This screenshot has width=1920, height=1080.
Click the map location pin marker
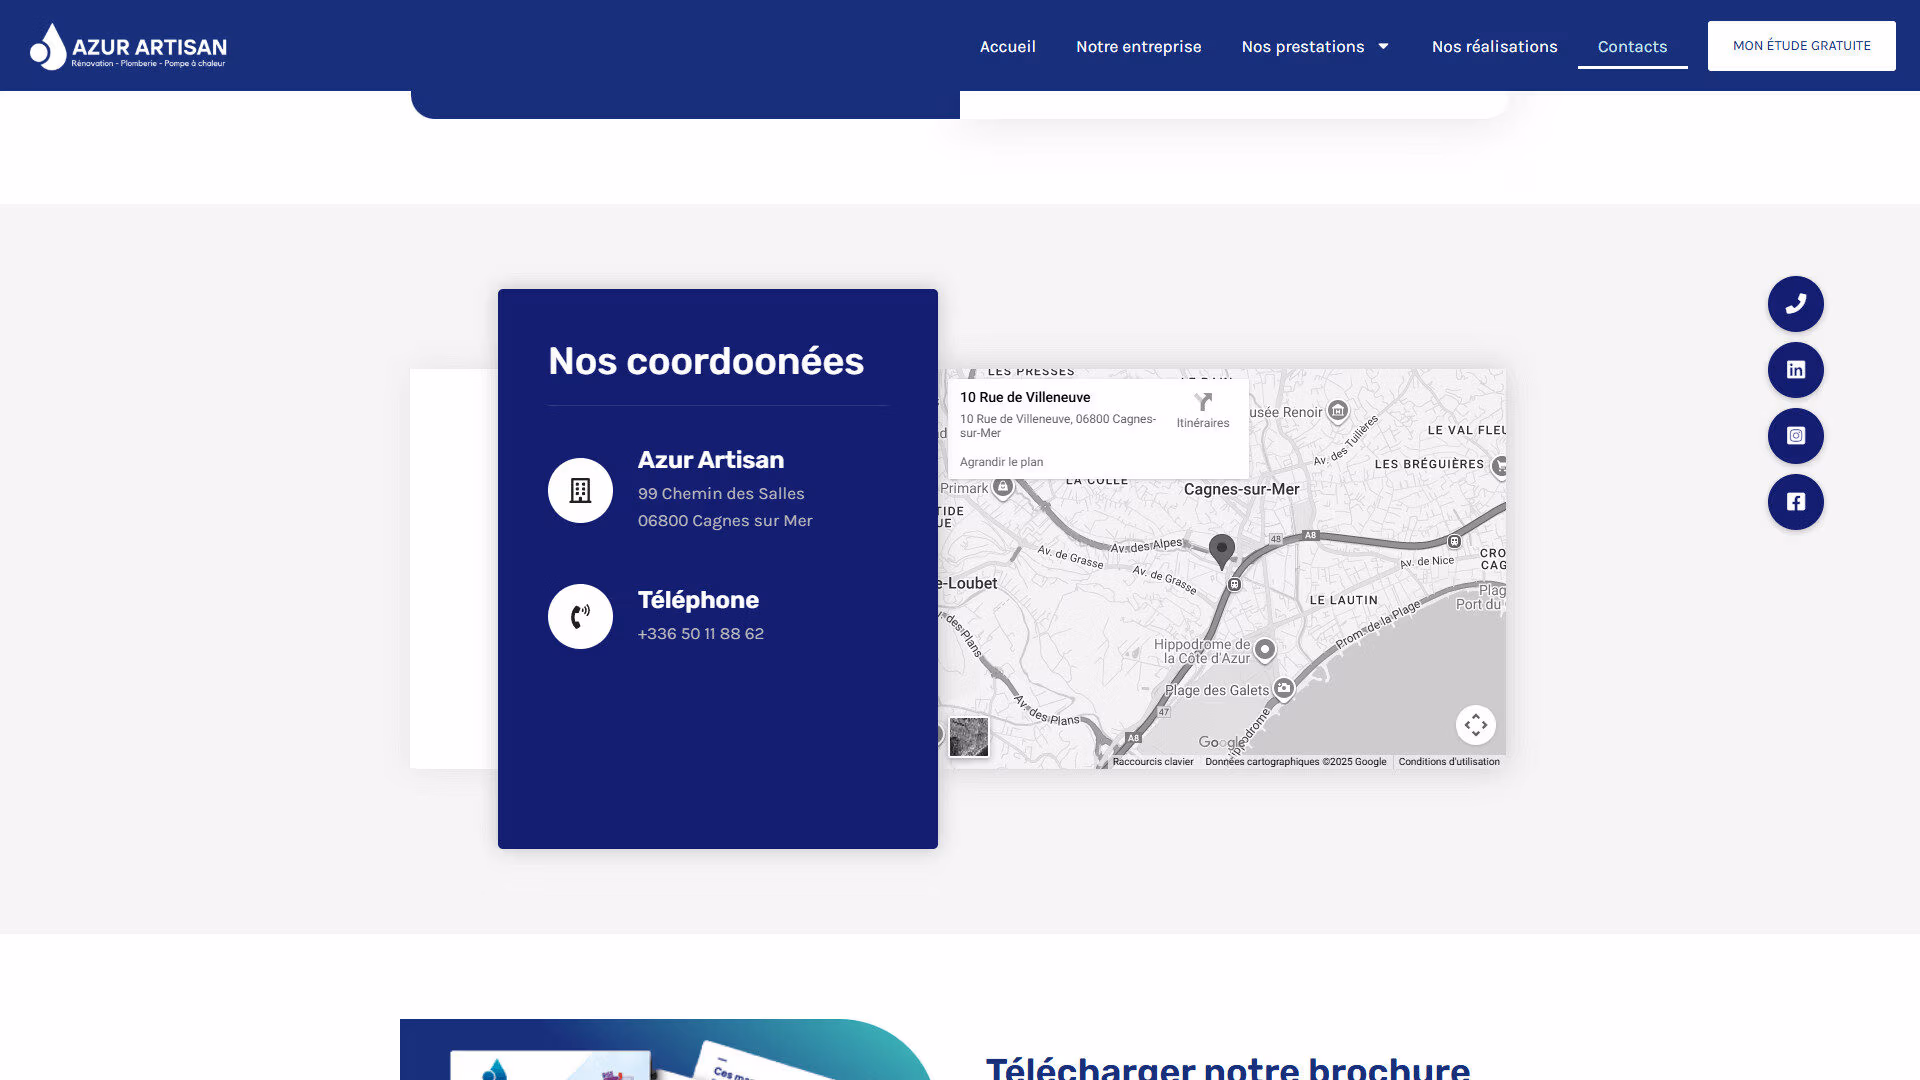1221,549
